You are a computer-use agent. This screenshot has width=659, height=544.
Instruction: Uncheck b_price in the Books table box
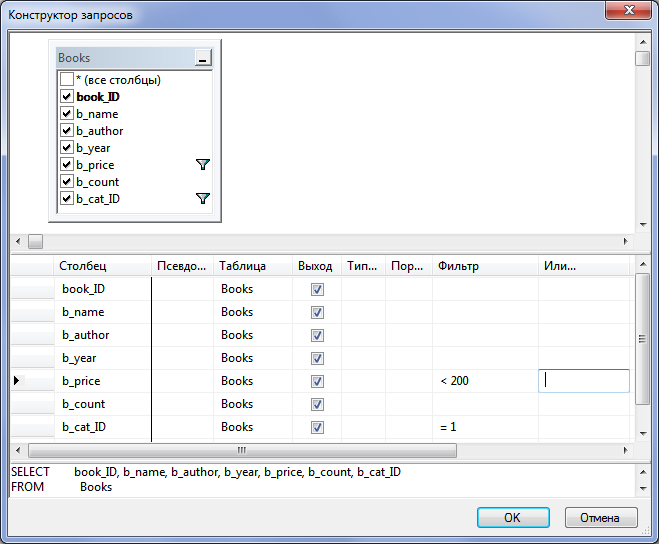[67, 164]
